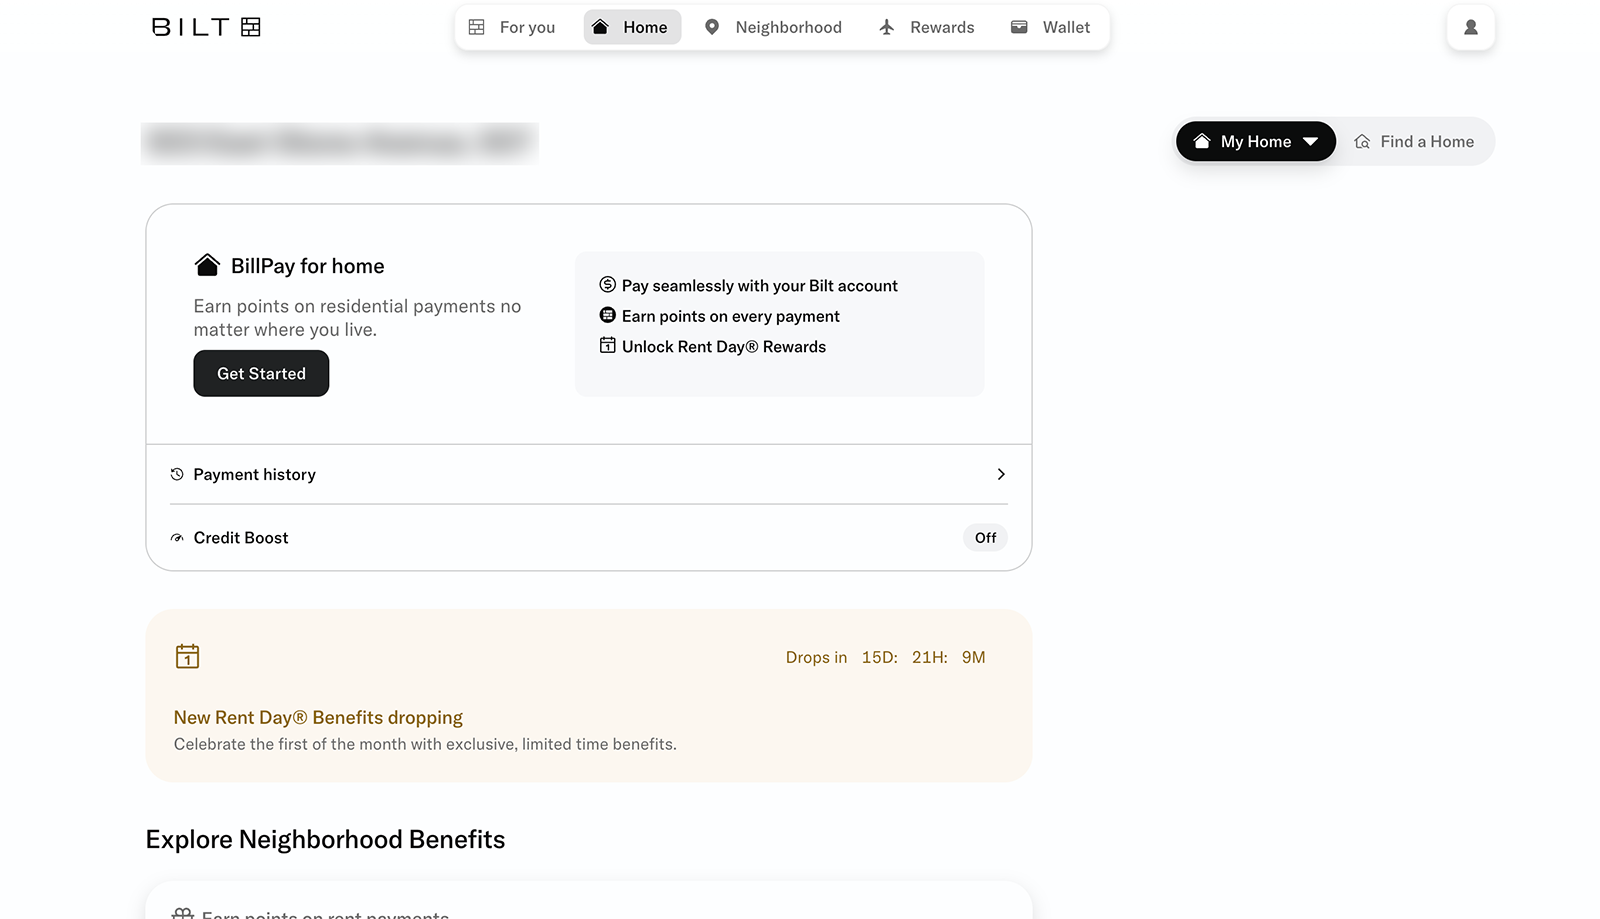Expand the My Home dropdown
The height and width of the screenshot is (919, 1600).
tap(1256, 142)
